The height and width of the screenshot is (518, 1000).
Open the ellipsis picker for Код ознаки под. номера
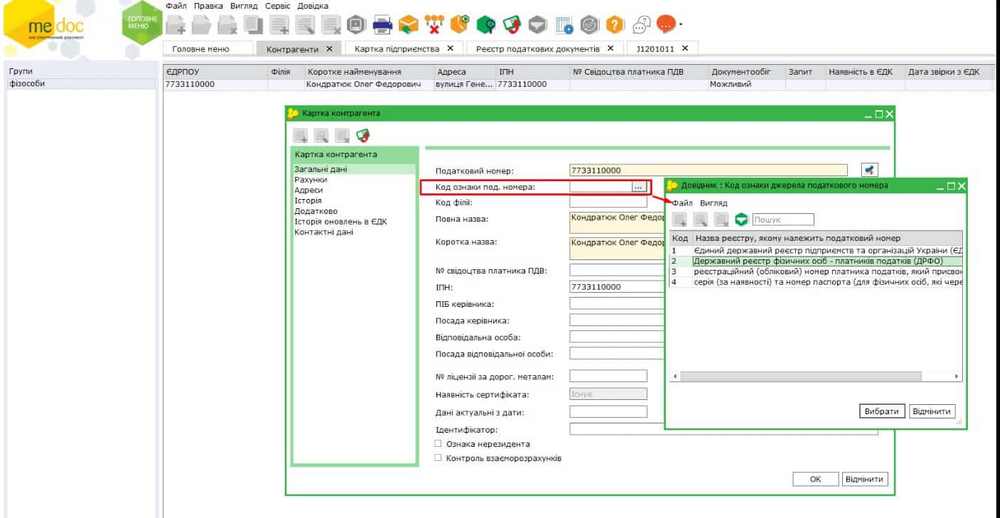coord(638,187)
